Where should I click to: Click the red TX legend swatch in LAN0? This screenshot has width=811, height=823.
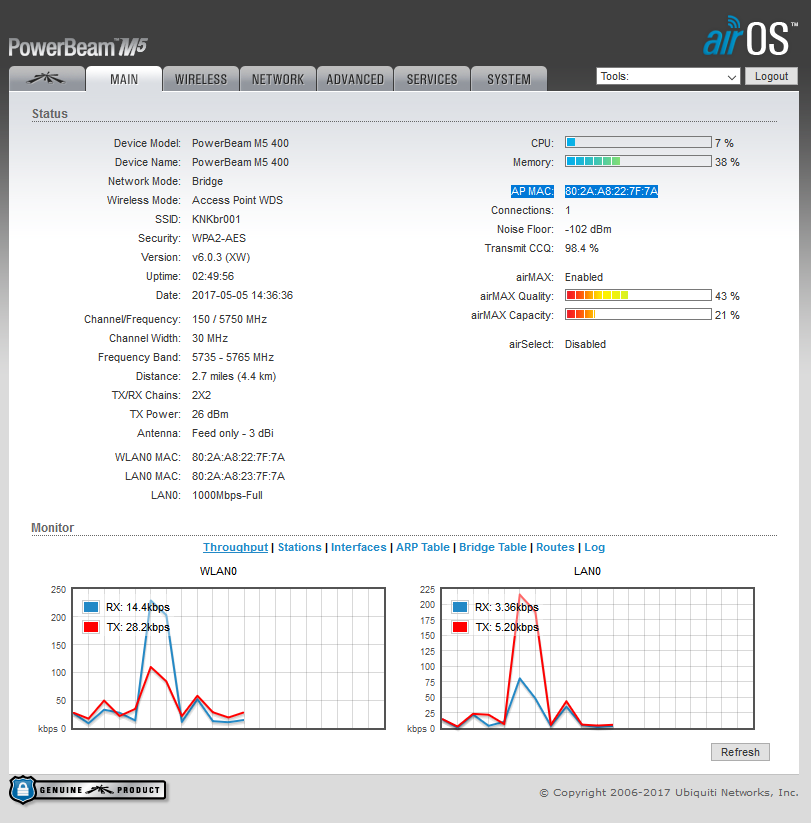(x=460, y=627)
